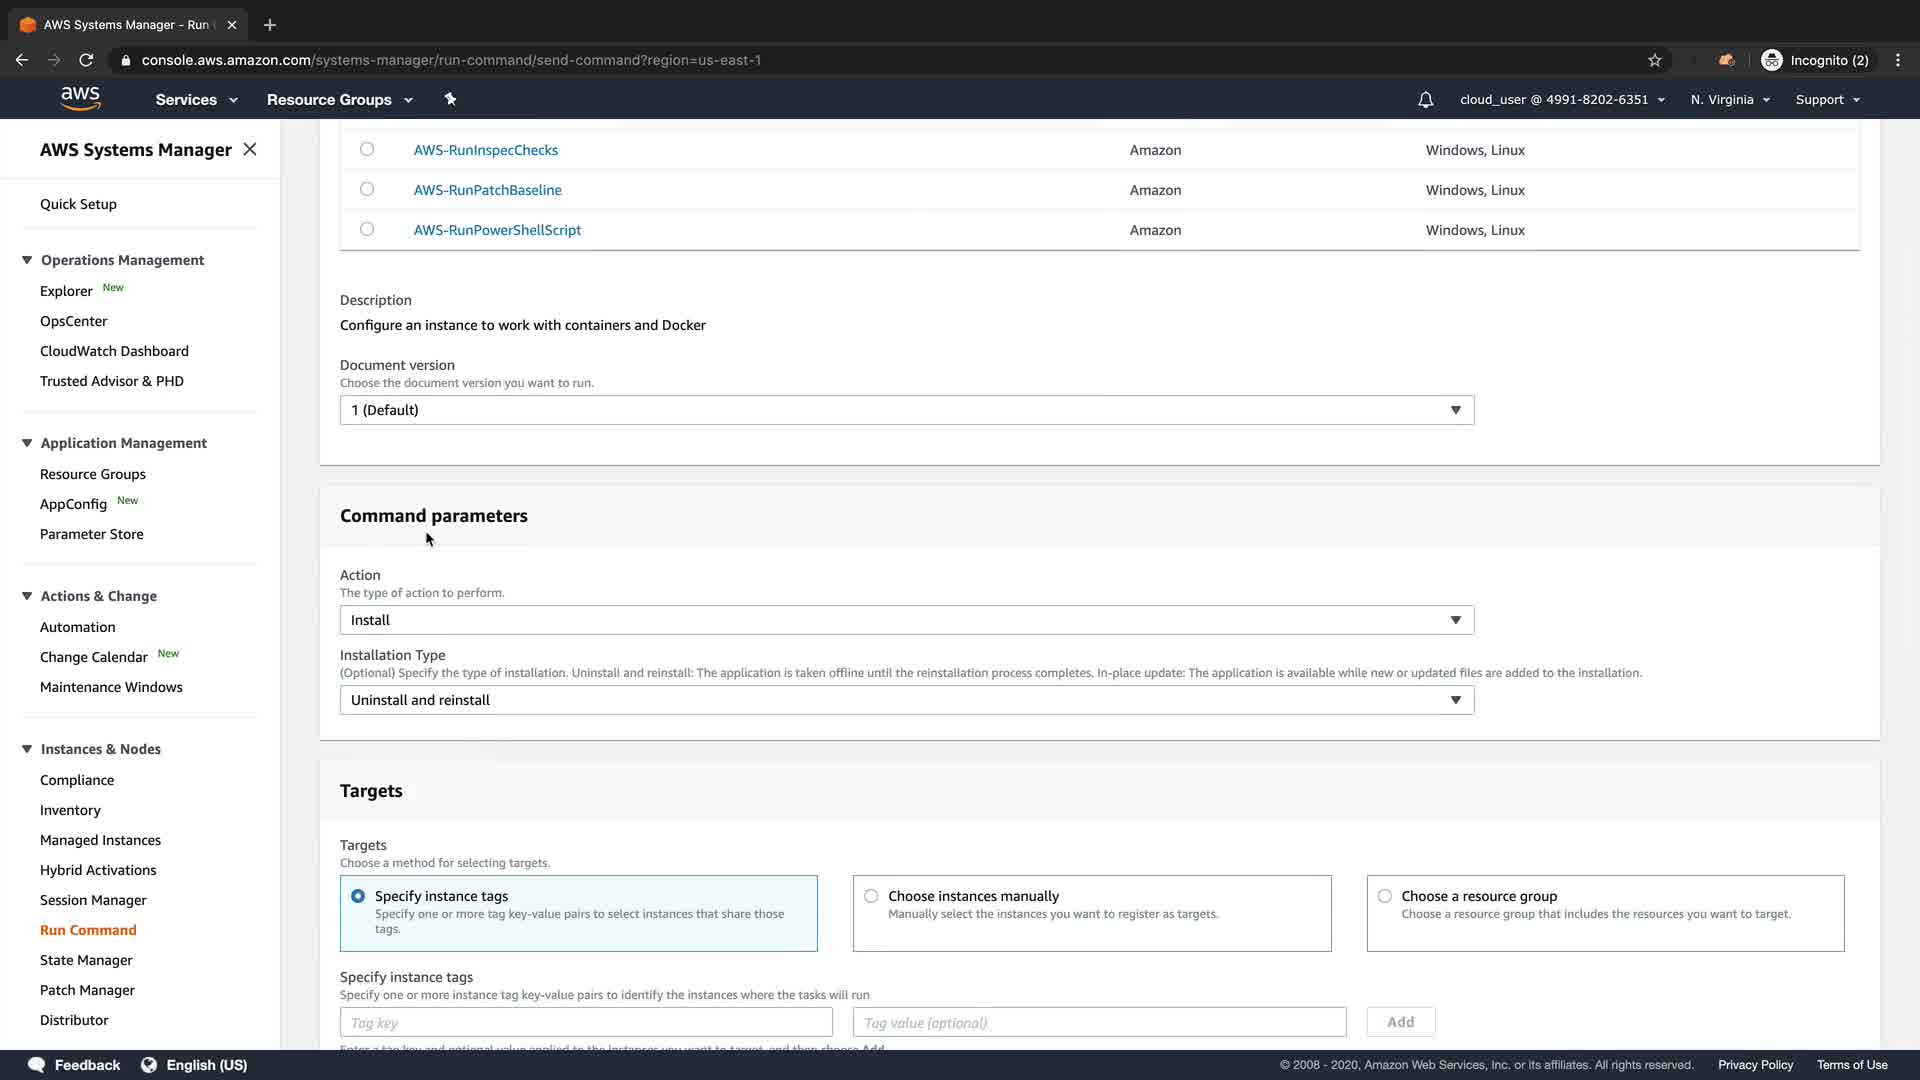Open the notifications bell
1920x1080 pixels.
(x=1425, y=100)
